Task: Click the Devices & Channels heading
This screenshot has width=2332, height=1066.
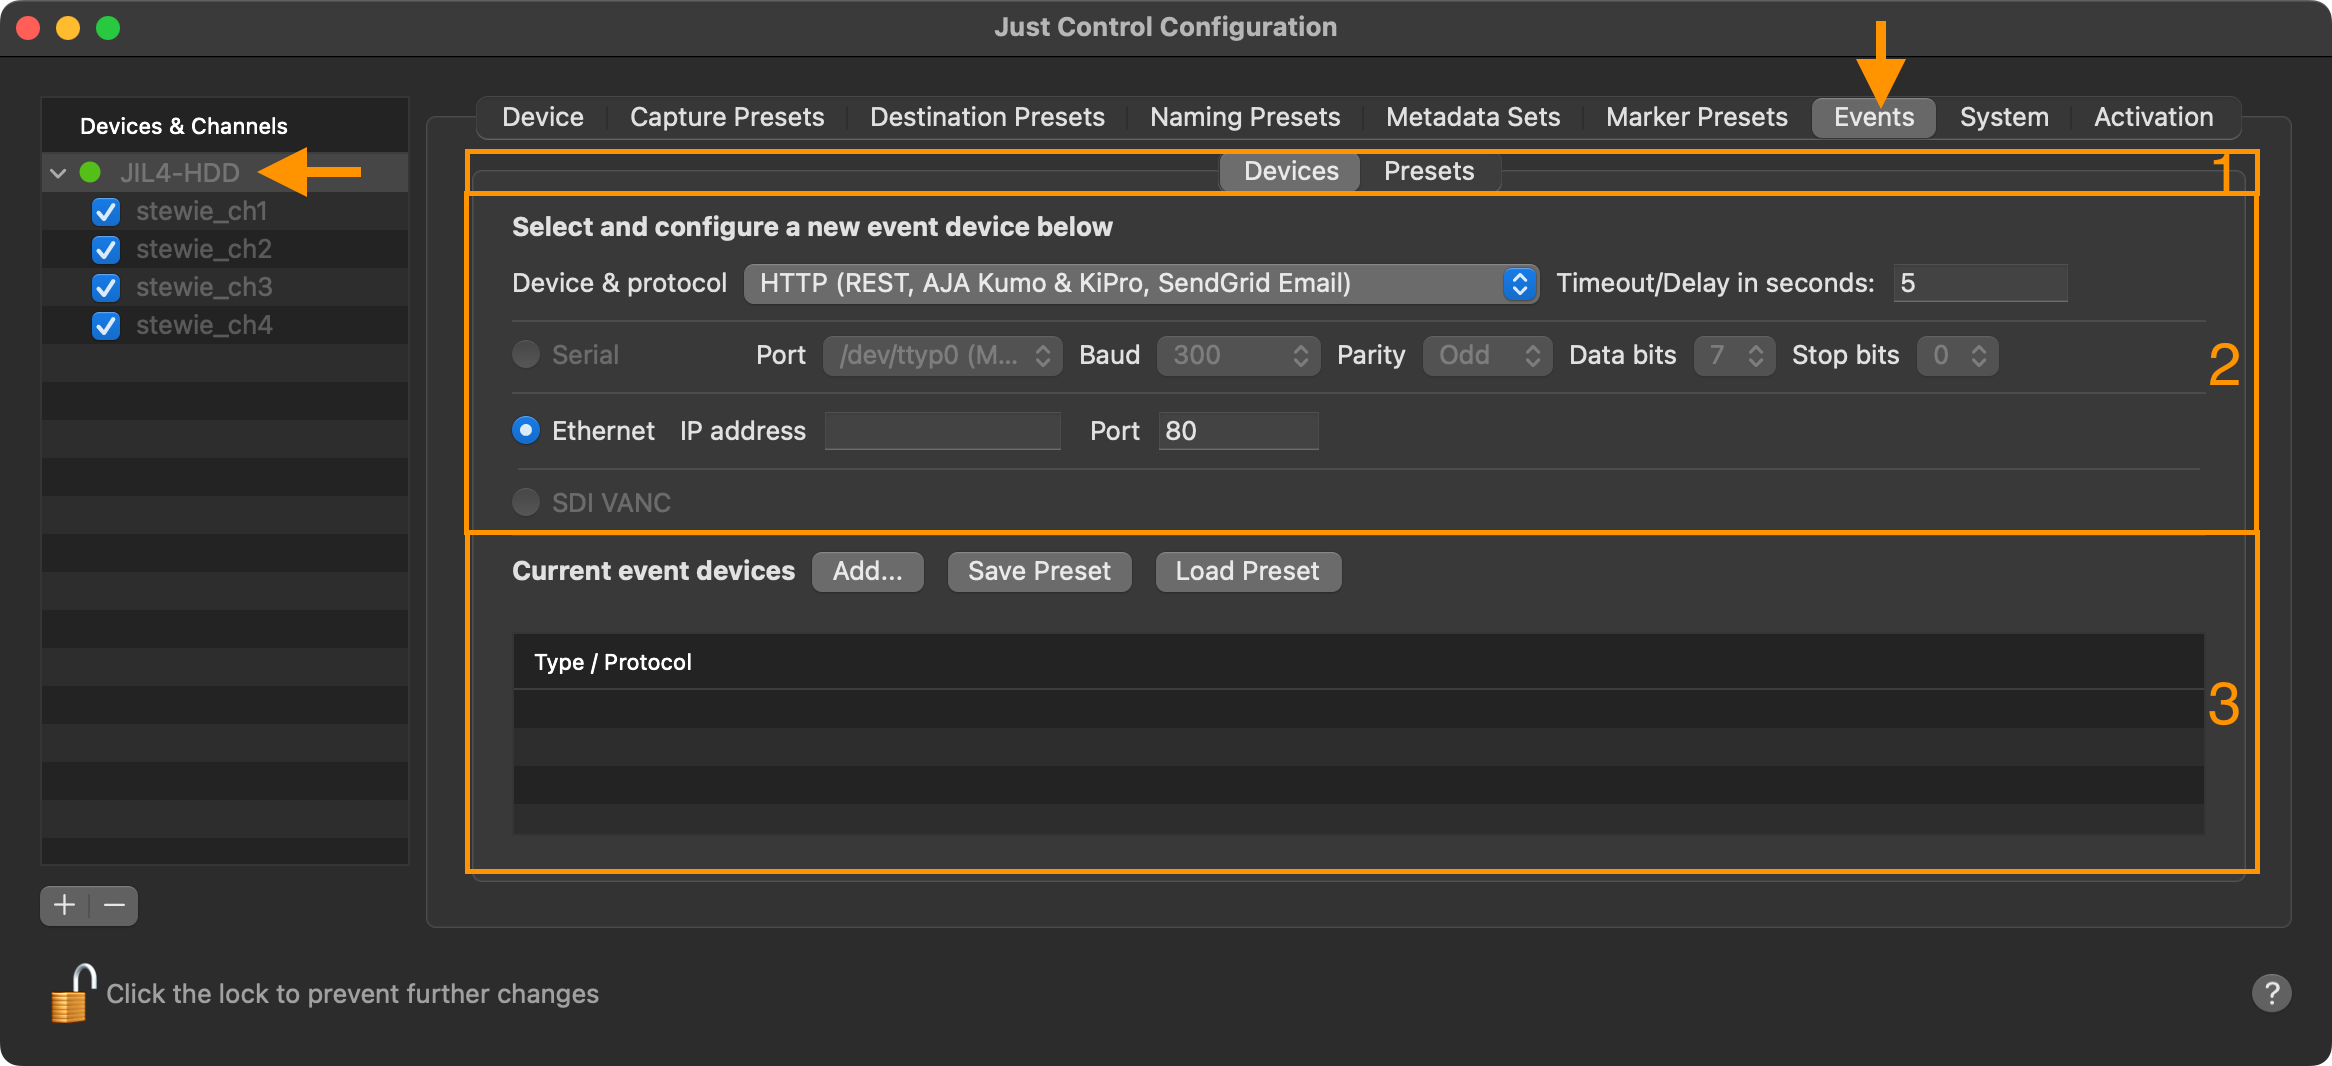Action: 184,126
